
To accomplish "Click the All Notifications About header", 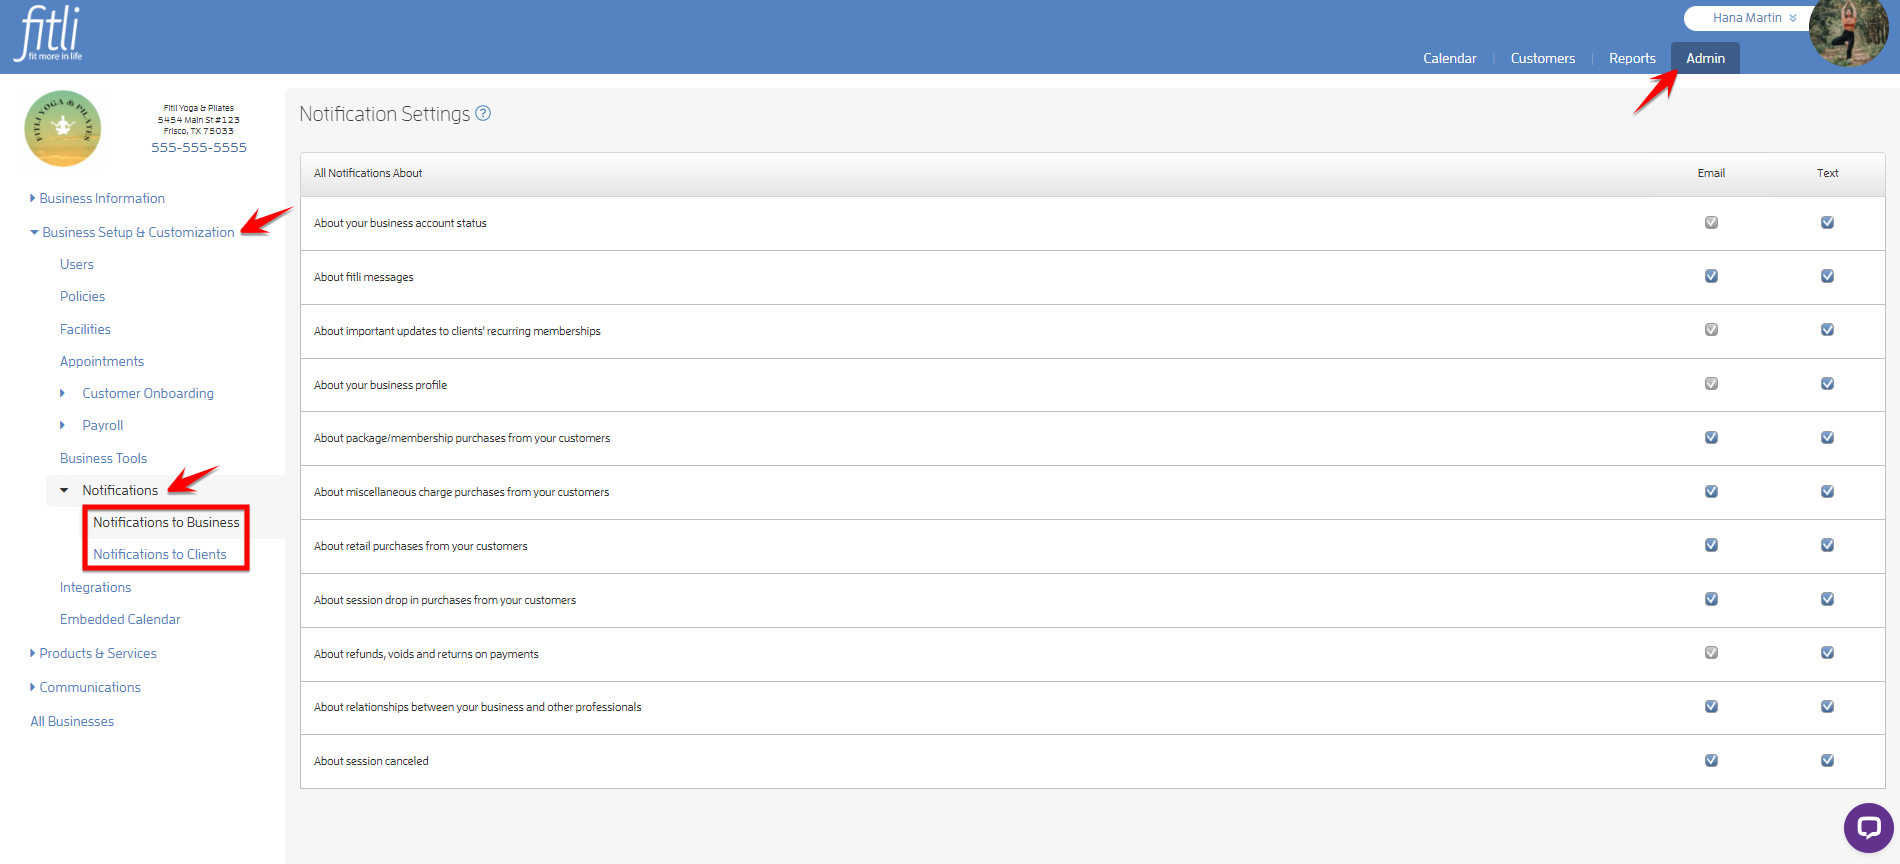I will [x=368, y=173].
